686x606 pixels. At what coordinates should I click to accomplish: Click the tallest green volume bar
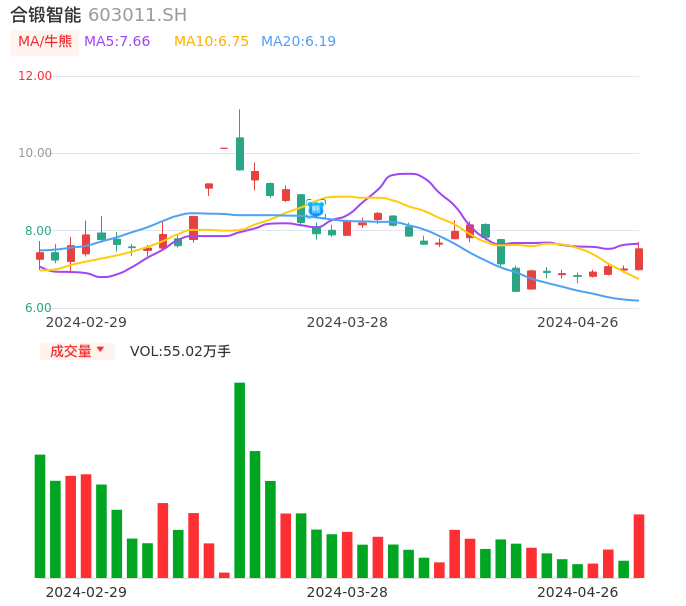pos(240,480)
